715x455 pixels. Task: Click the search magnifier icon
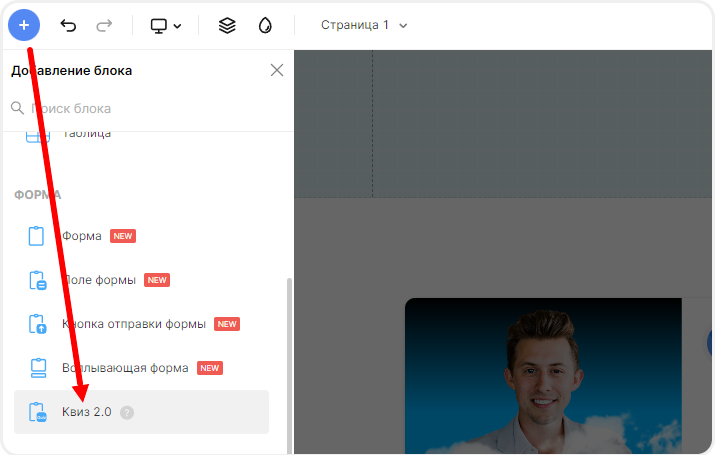(17, 108)
